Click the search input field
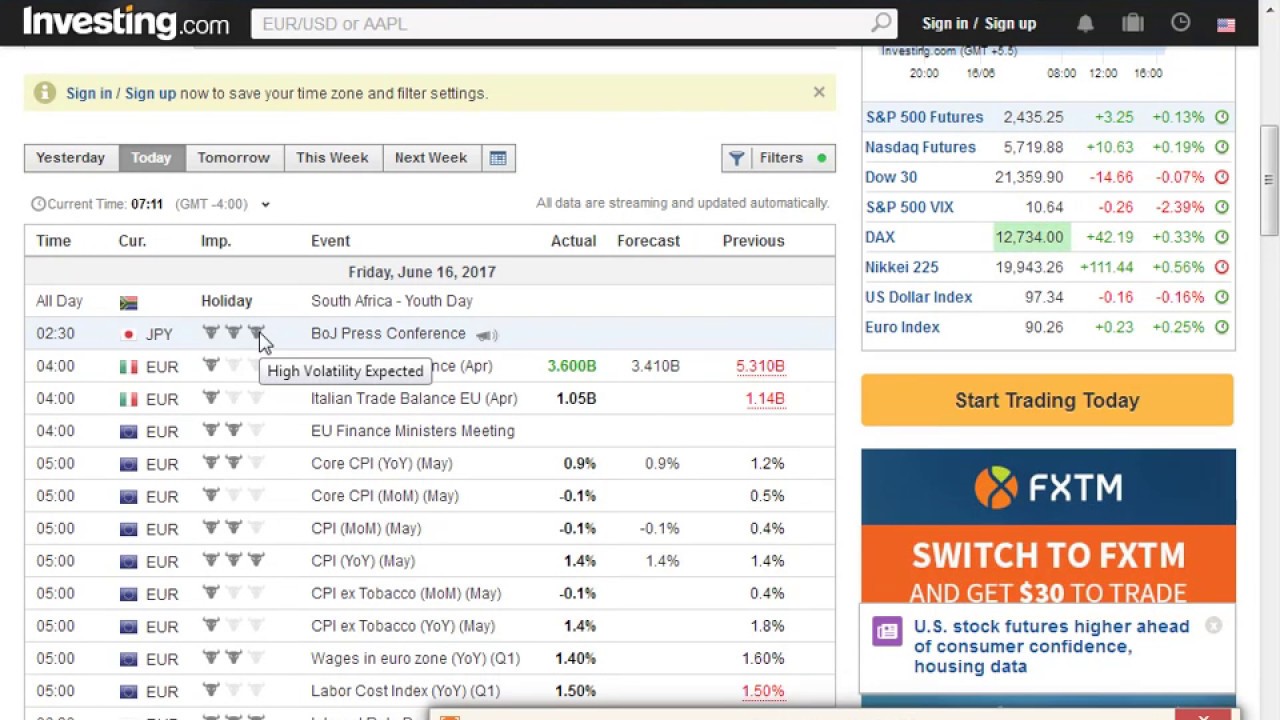Image resolution: width=1280 pixels, height=720 pixels. (x=560, y=23)
